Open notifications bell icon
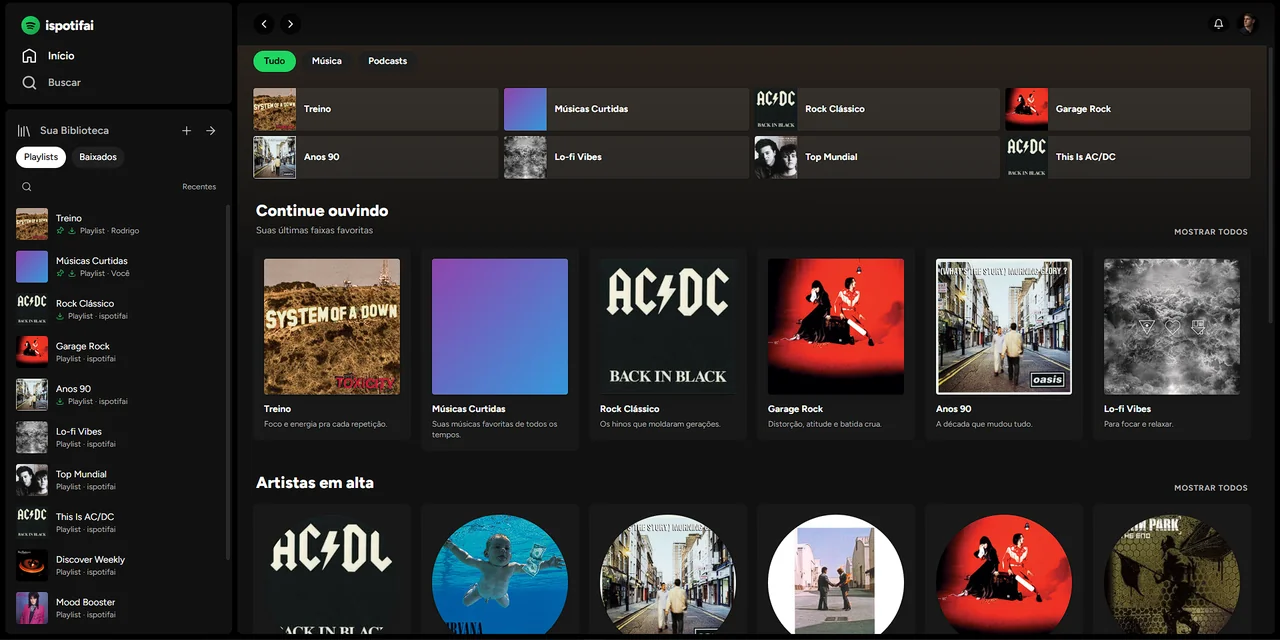 click(1218, 24)
